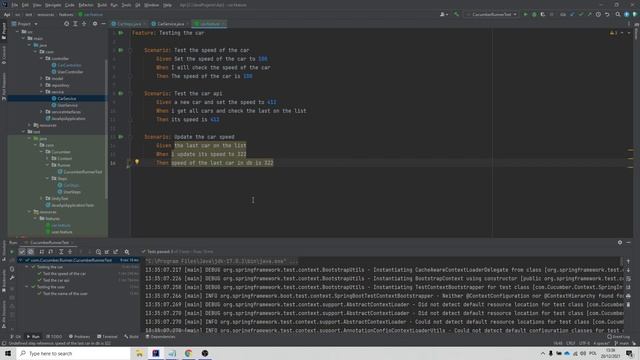This screenshot has width=640, height=360.
Task: Open the Edit menu
Action: point(25,5)
